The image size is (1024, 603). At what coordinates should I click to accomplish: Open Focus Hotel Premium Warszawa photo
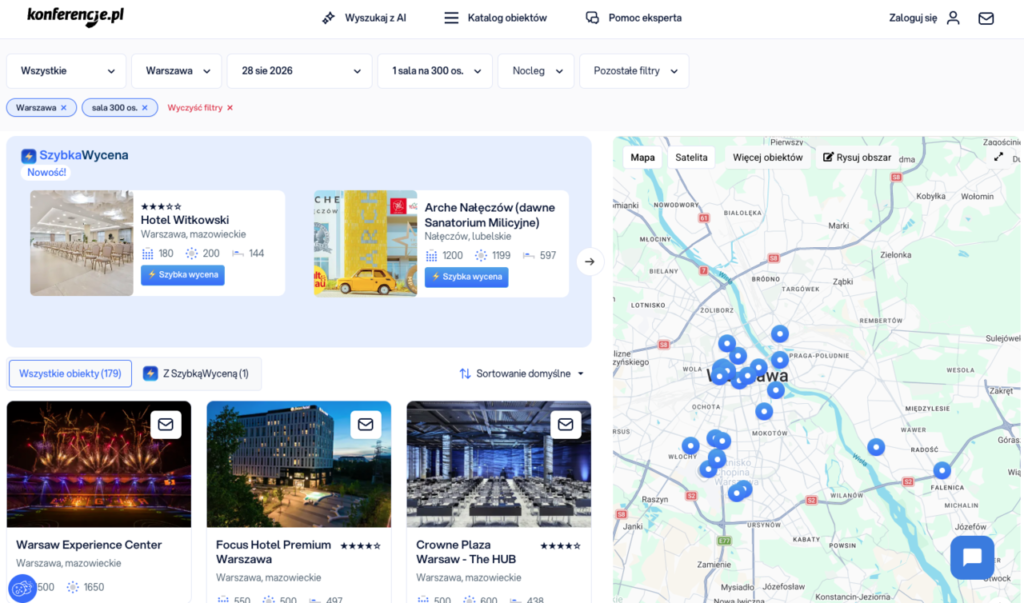tap(299, 464)
